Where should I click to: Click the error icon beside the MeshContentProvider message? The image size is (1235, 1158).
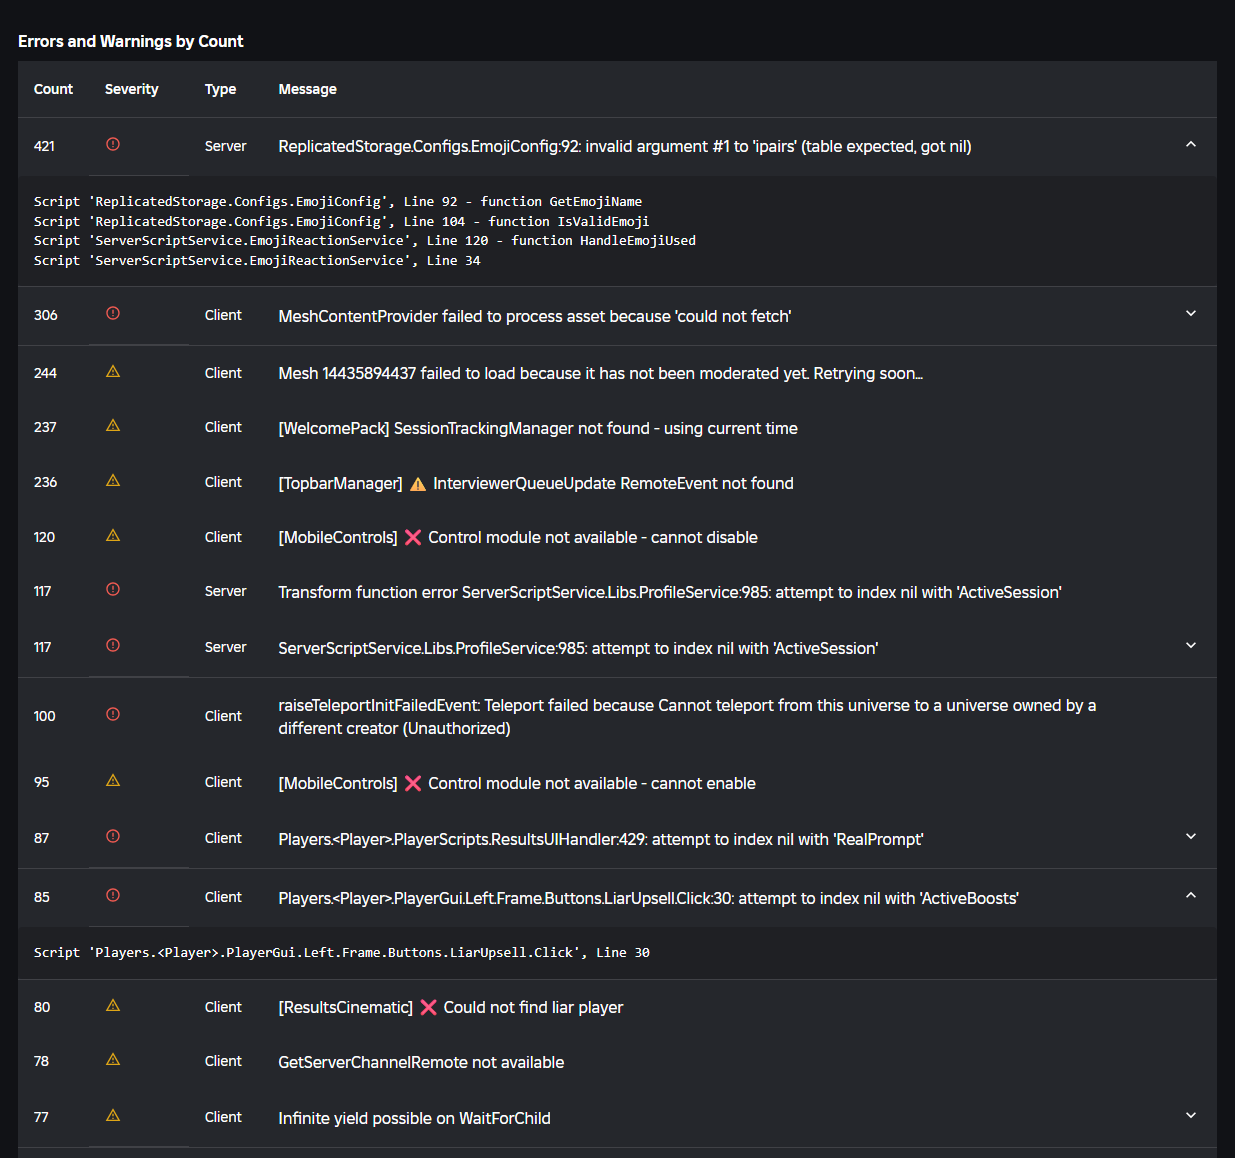[113, 314]
